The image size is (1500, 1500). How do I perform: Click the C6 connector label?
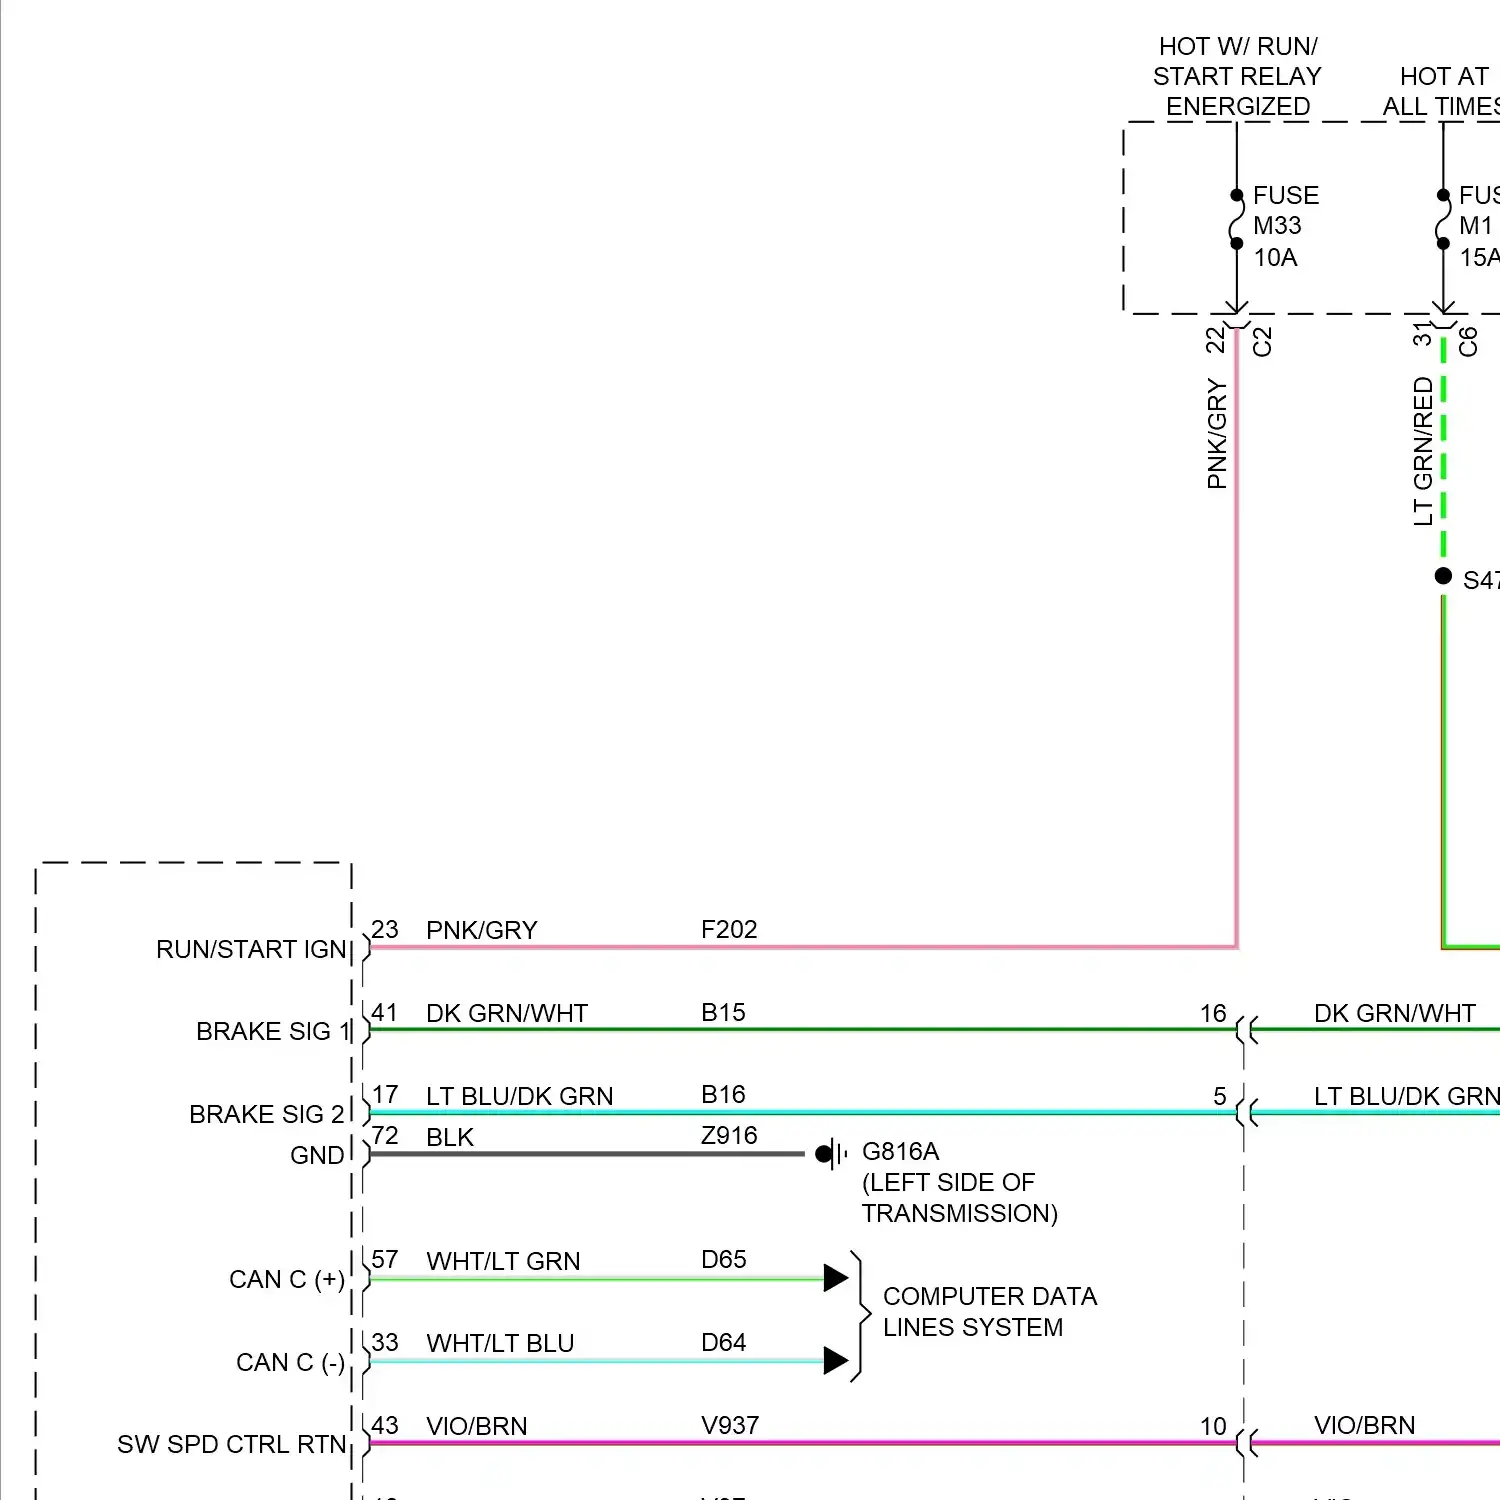click(x=1468, y=342)
